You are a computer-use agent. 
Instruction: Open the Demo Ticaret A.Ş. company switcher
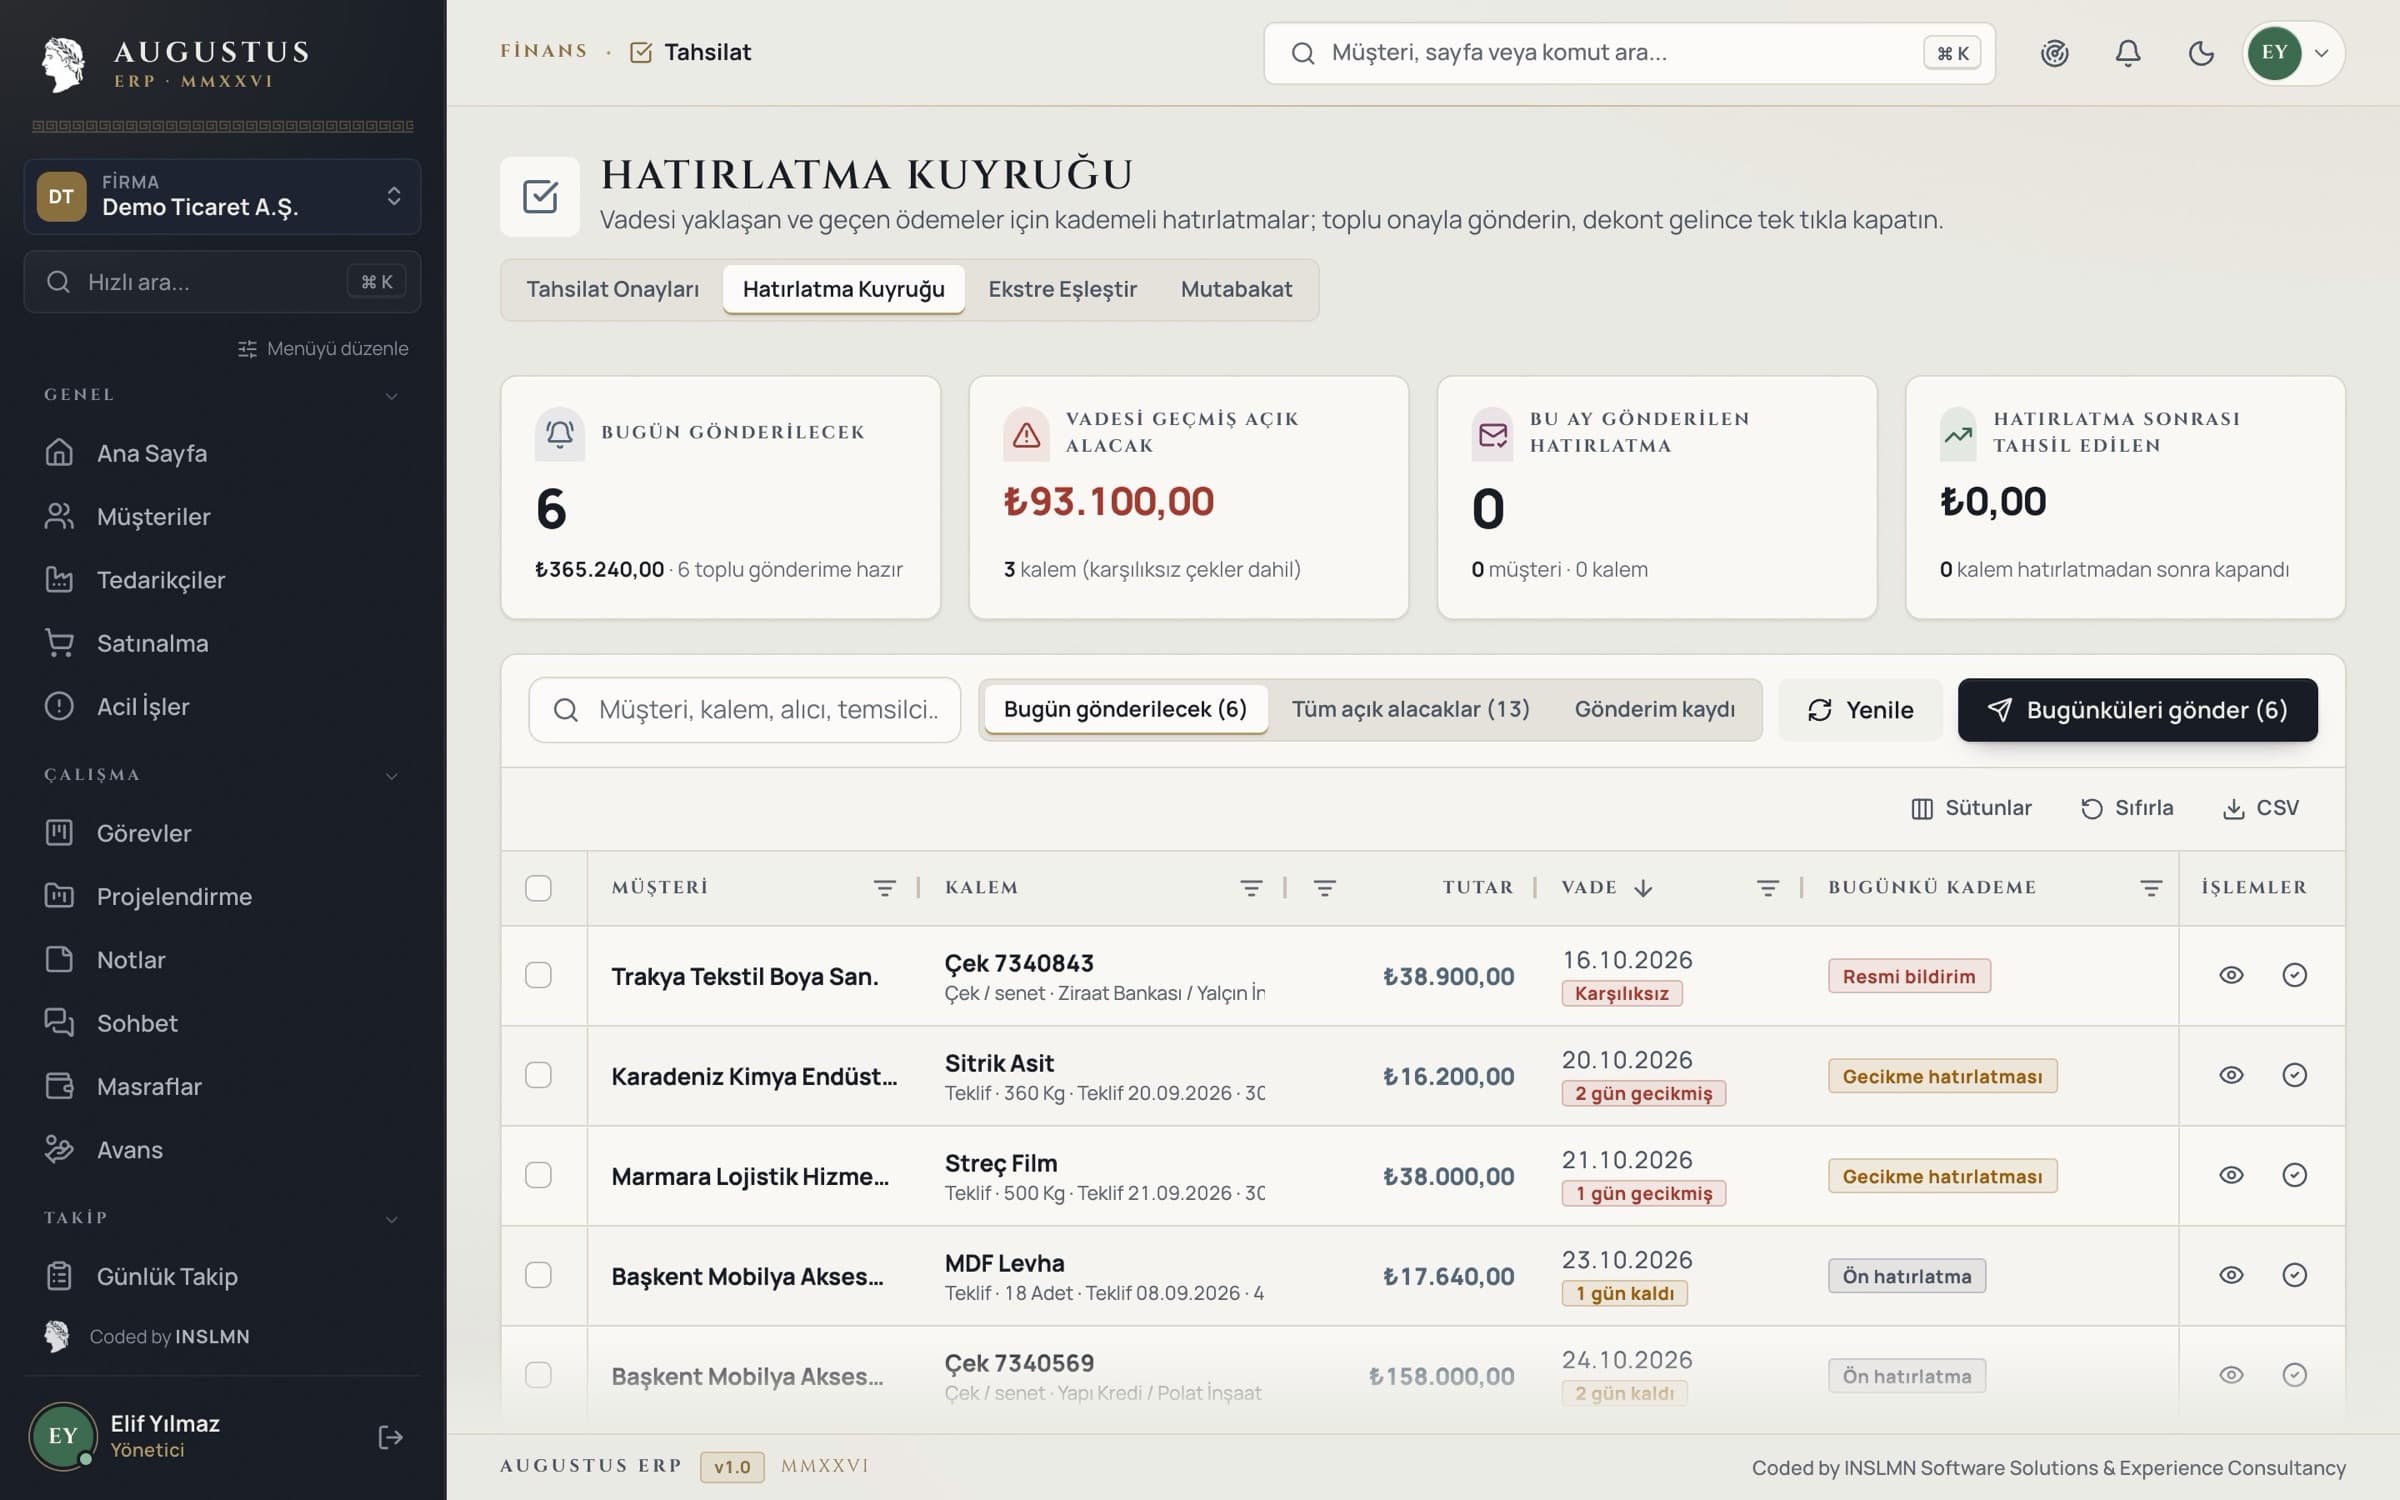(x=222, y=196)
